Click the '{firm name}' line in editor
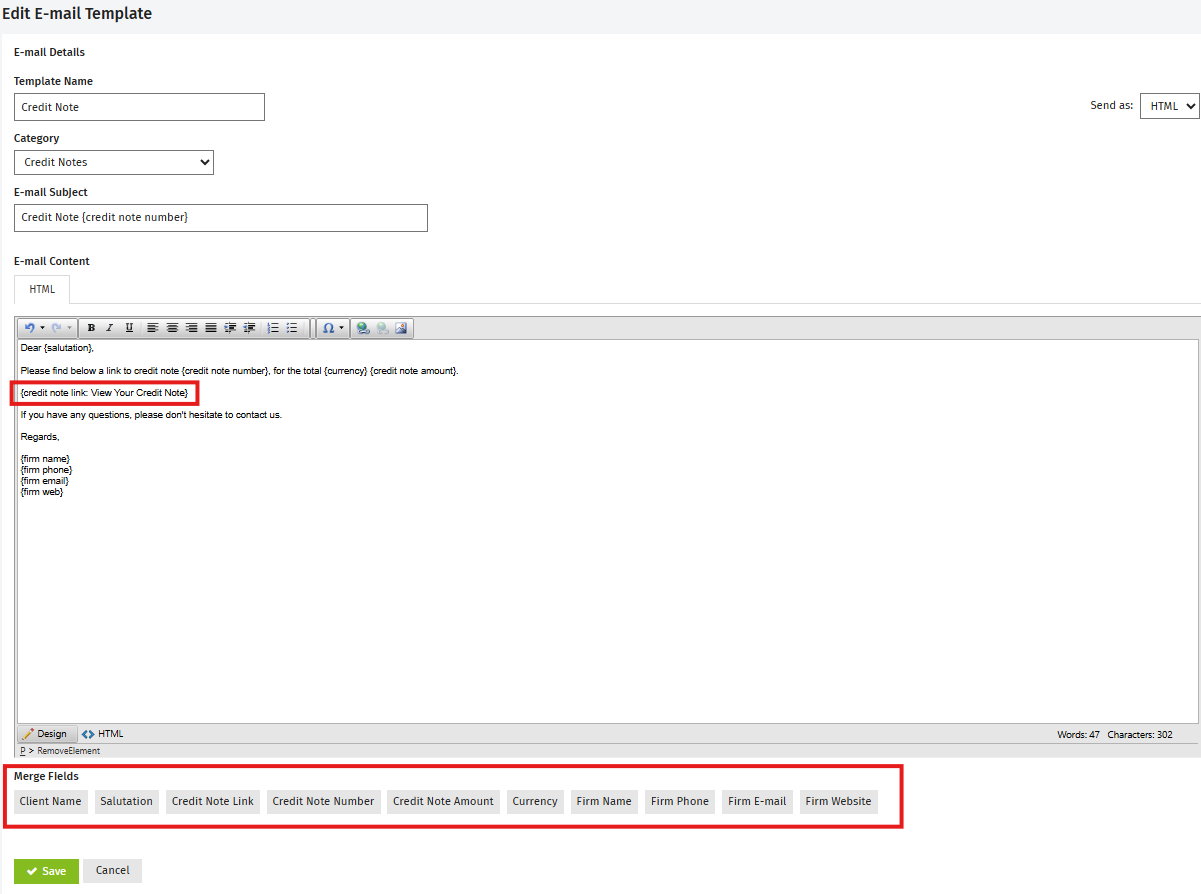1201x894 pixels. [x=45, y=459]
